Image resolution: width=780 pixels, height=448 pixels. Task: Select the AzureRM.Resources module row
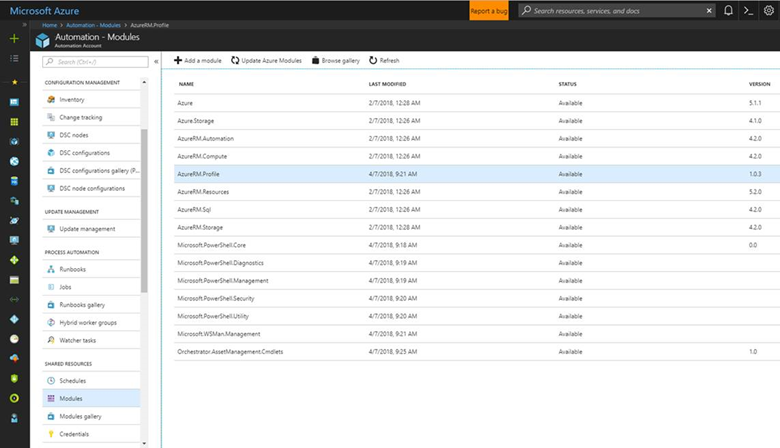[x=477, y=192]
